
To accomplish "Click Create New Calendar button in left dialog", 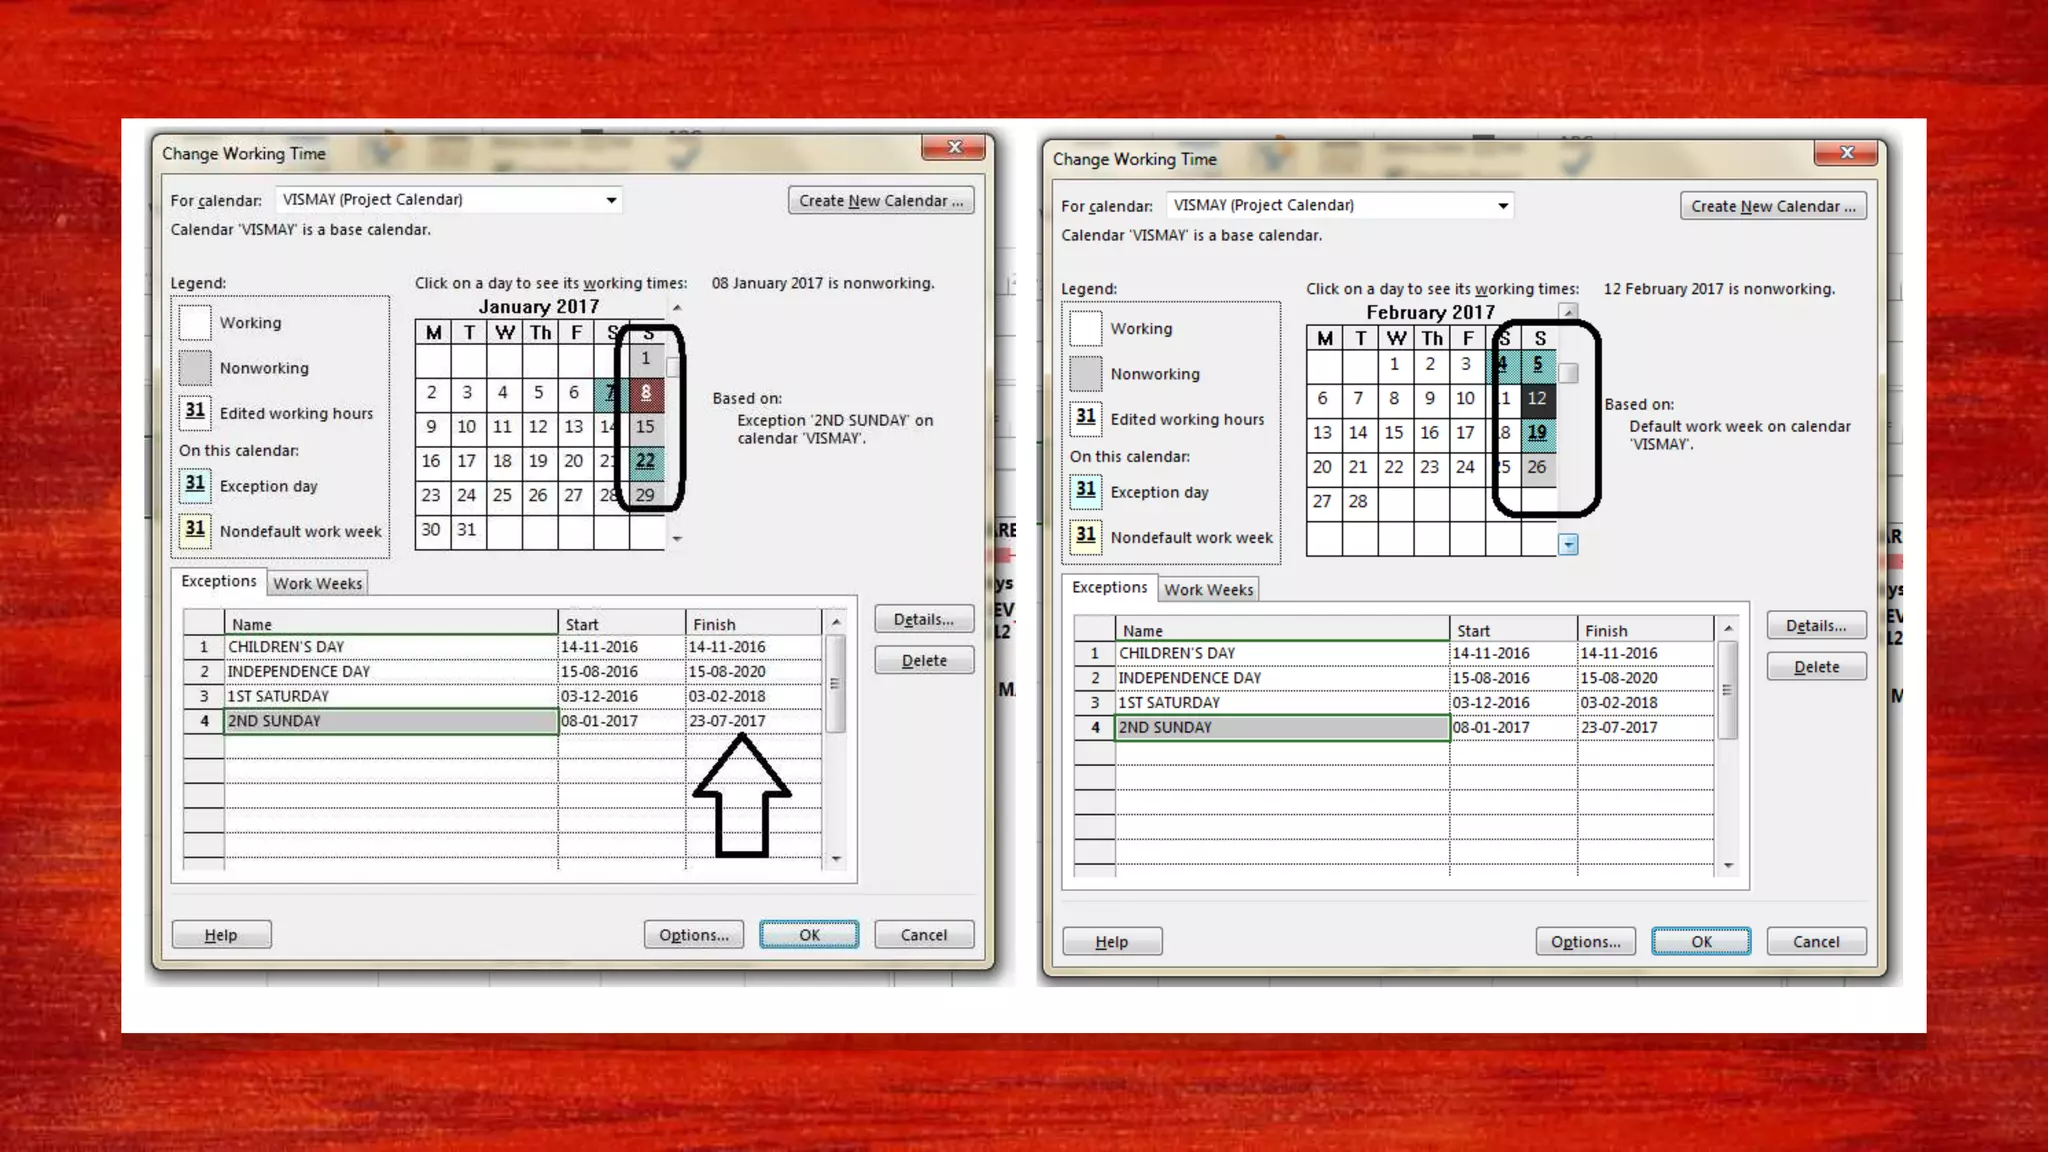I will 880,201.
